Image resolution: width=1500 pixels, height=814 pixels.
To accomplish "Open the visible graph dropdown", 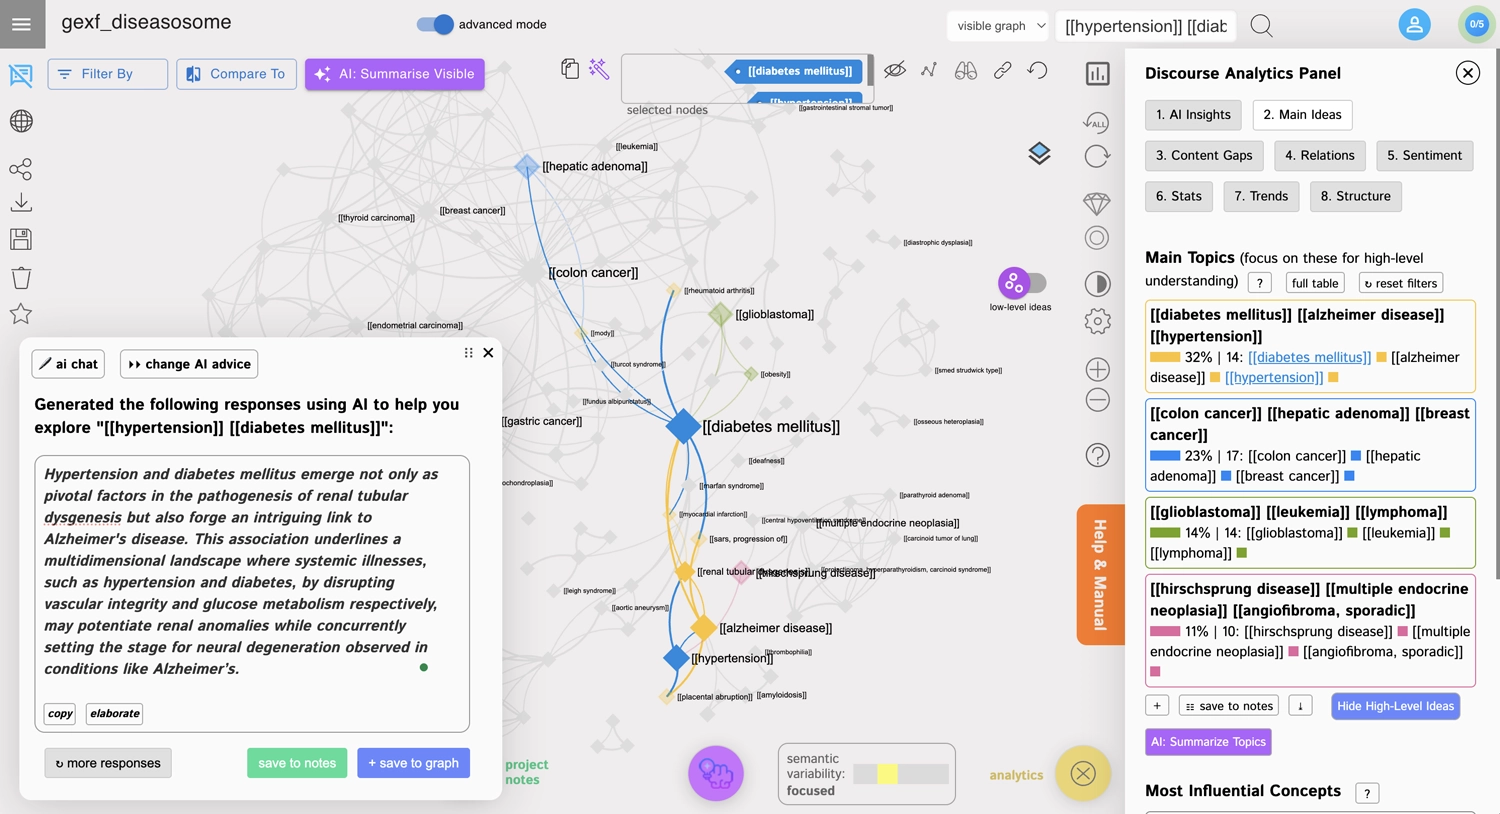I will tap(998, 26).
